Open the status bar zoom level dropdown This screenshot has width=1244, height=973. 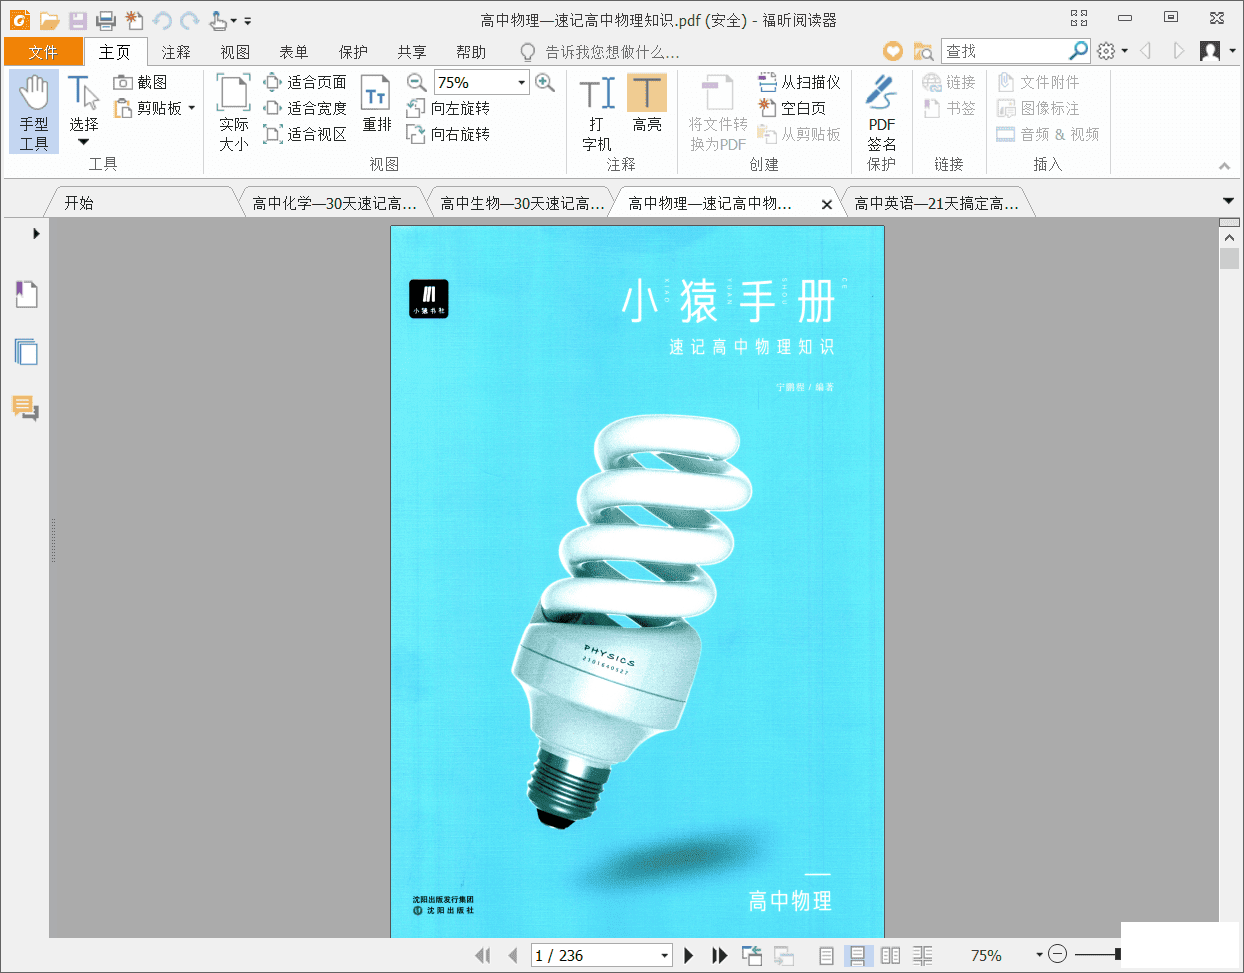pos(1039,955)
